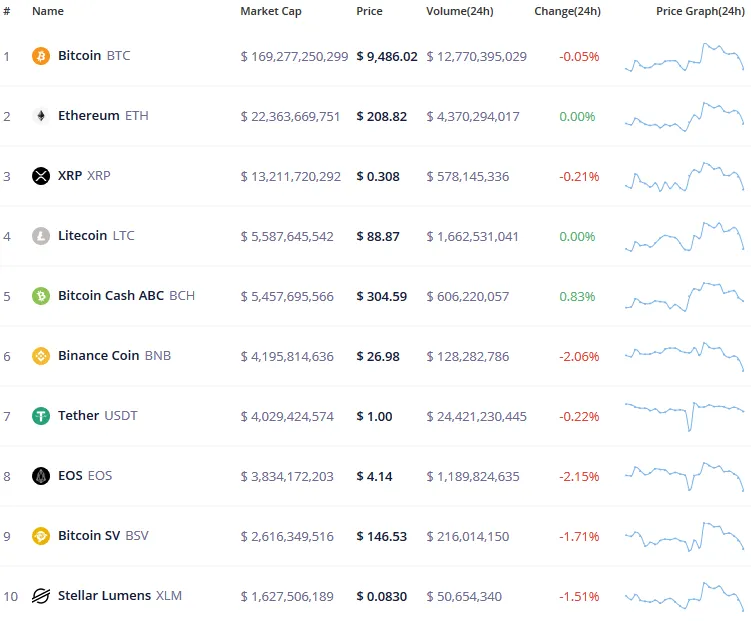Click Stellar Lumens change -1.51%
Viewport: 751px width, 621px height.
(579, 596)
